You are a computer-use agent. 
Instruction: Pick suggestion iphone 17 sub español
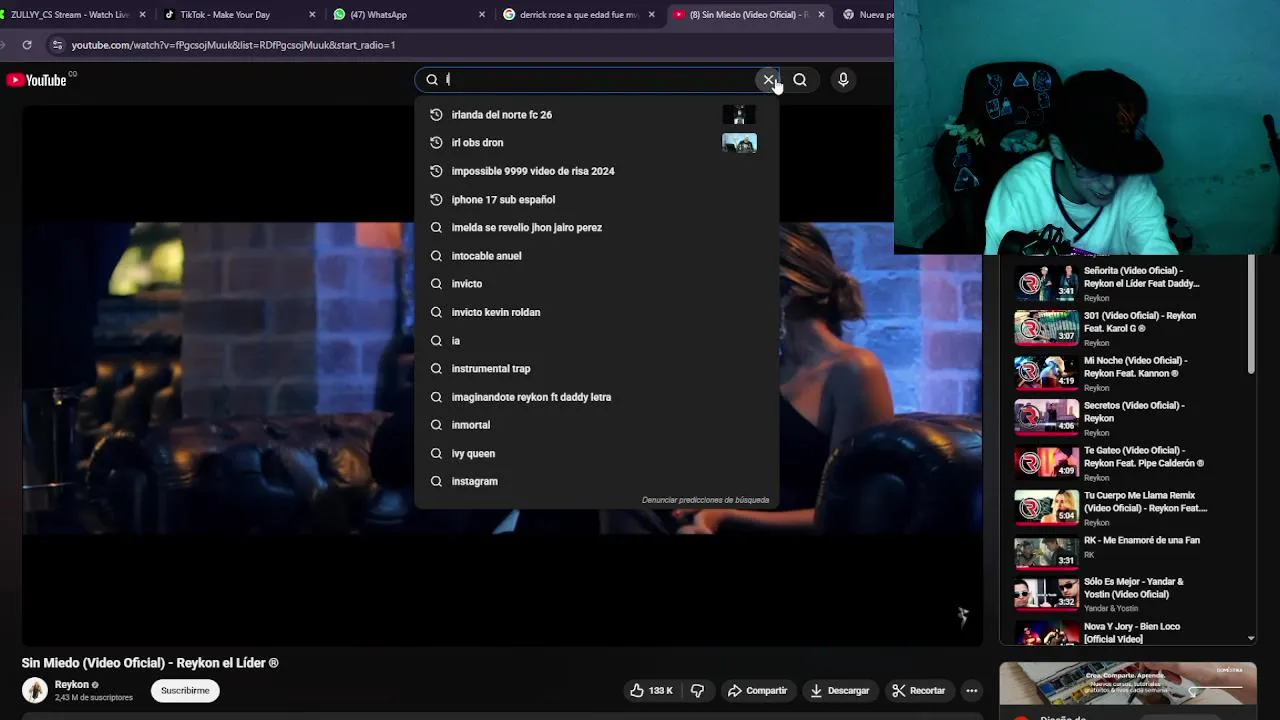pyautogui.click(x=597, y=199)
